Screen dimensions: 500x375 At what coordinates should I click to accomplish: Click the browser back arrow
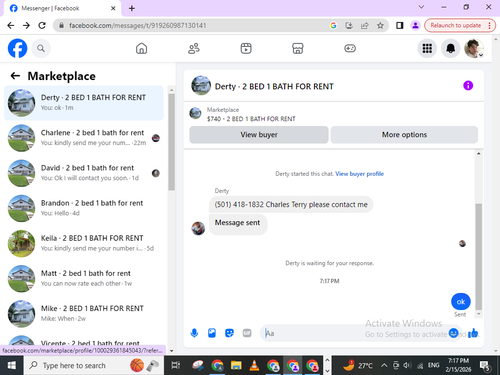pos(11,25)
